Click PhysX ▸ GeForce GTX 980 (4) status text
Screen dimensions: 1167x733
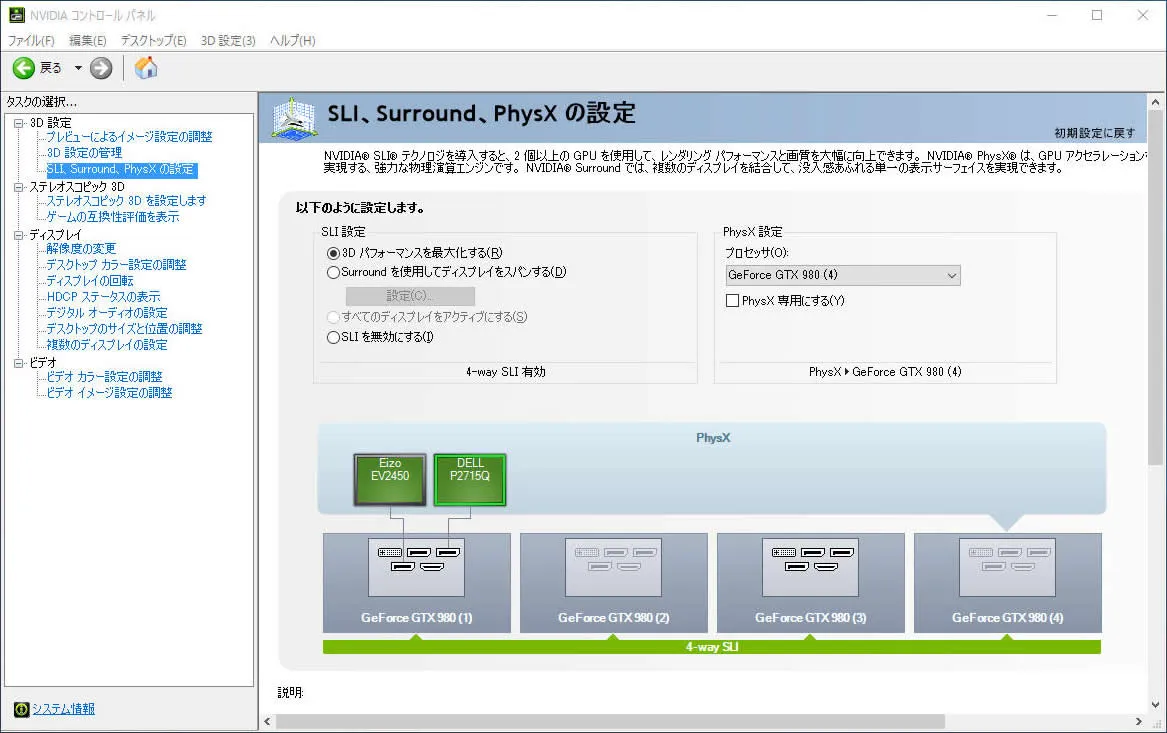click(885, 372)
